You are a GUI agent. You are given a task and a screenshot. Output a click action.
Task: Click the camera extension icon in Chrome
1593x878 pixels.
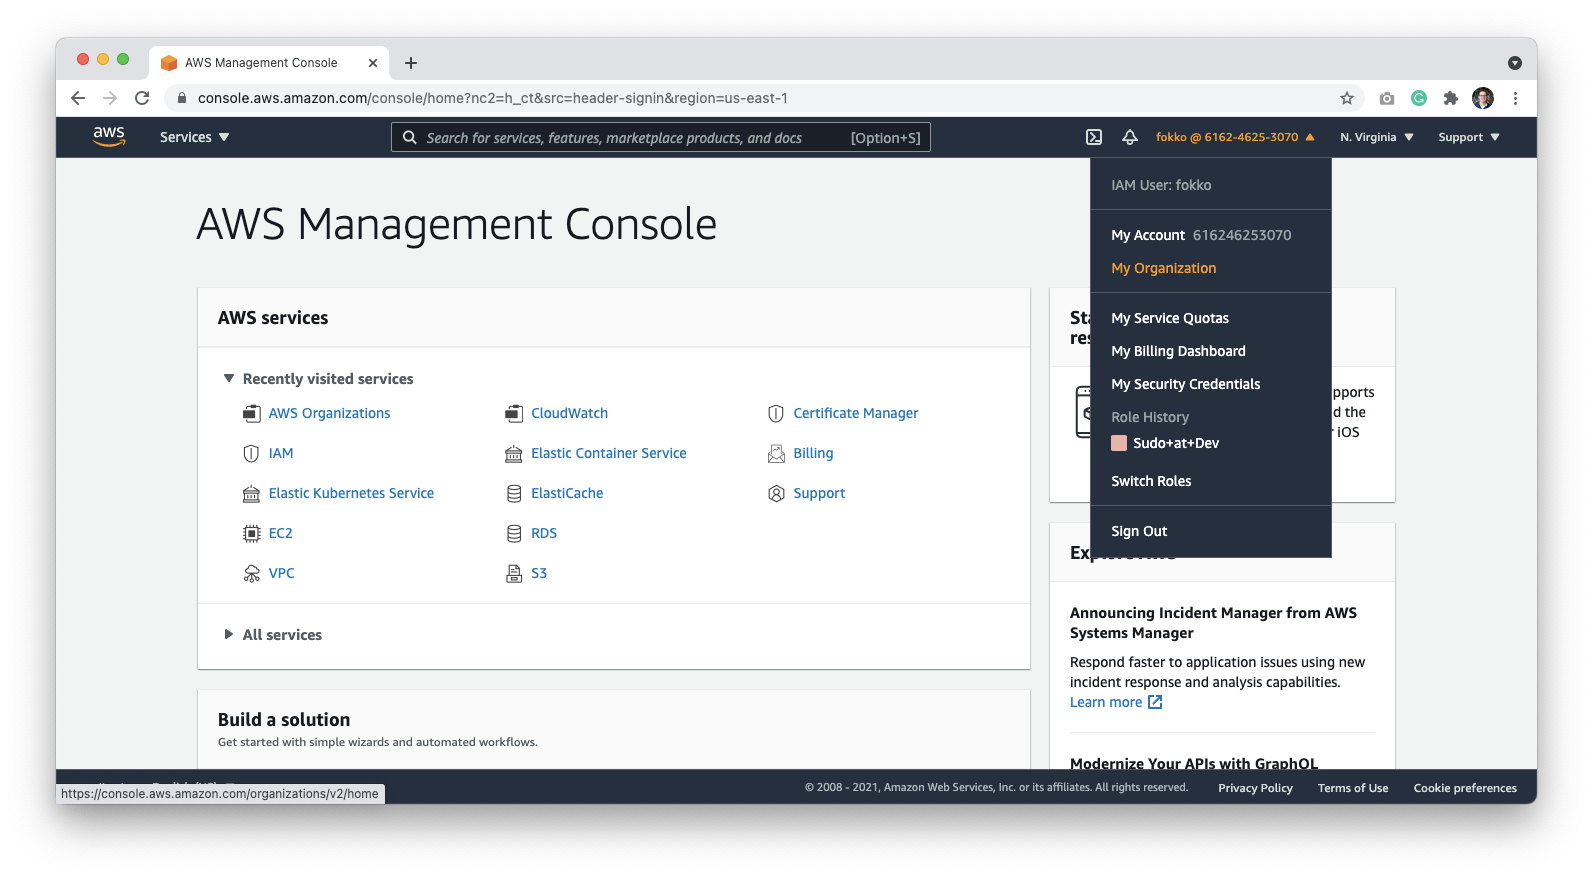click(1387, 98)
